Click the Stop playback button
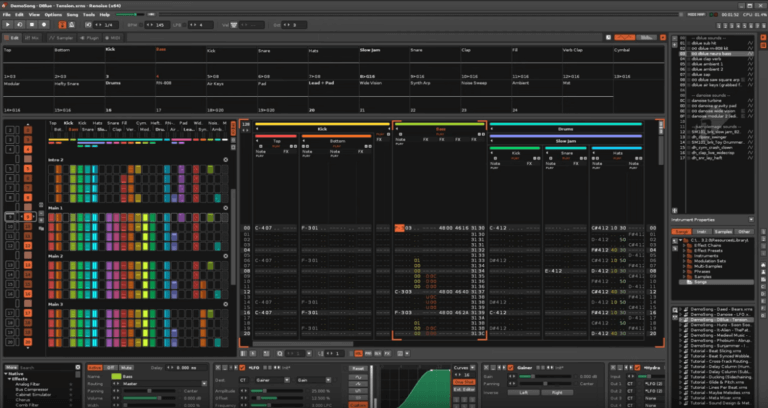Image resolution: width=768 pixels, height=408 pixels. [31, 25]
